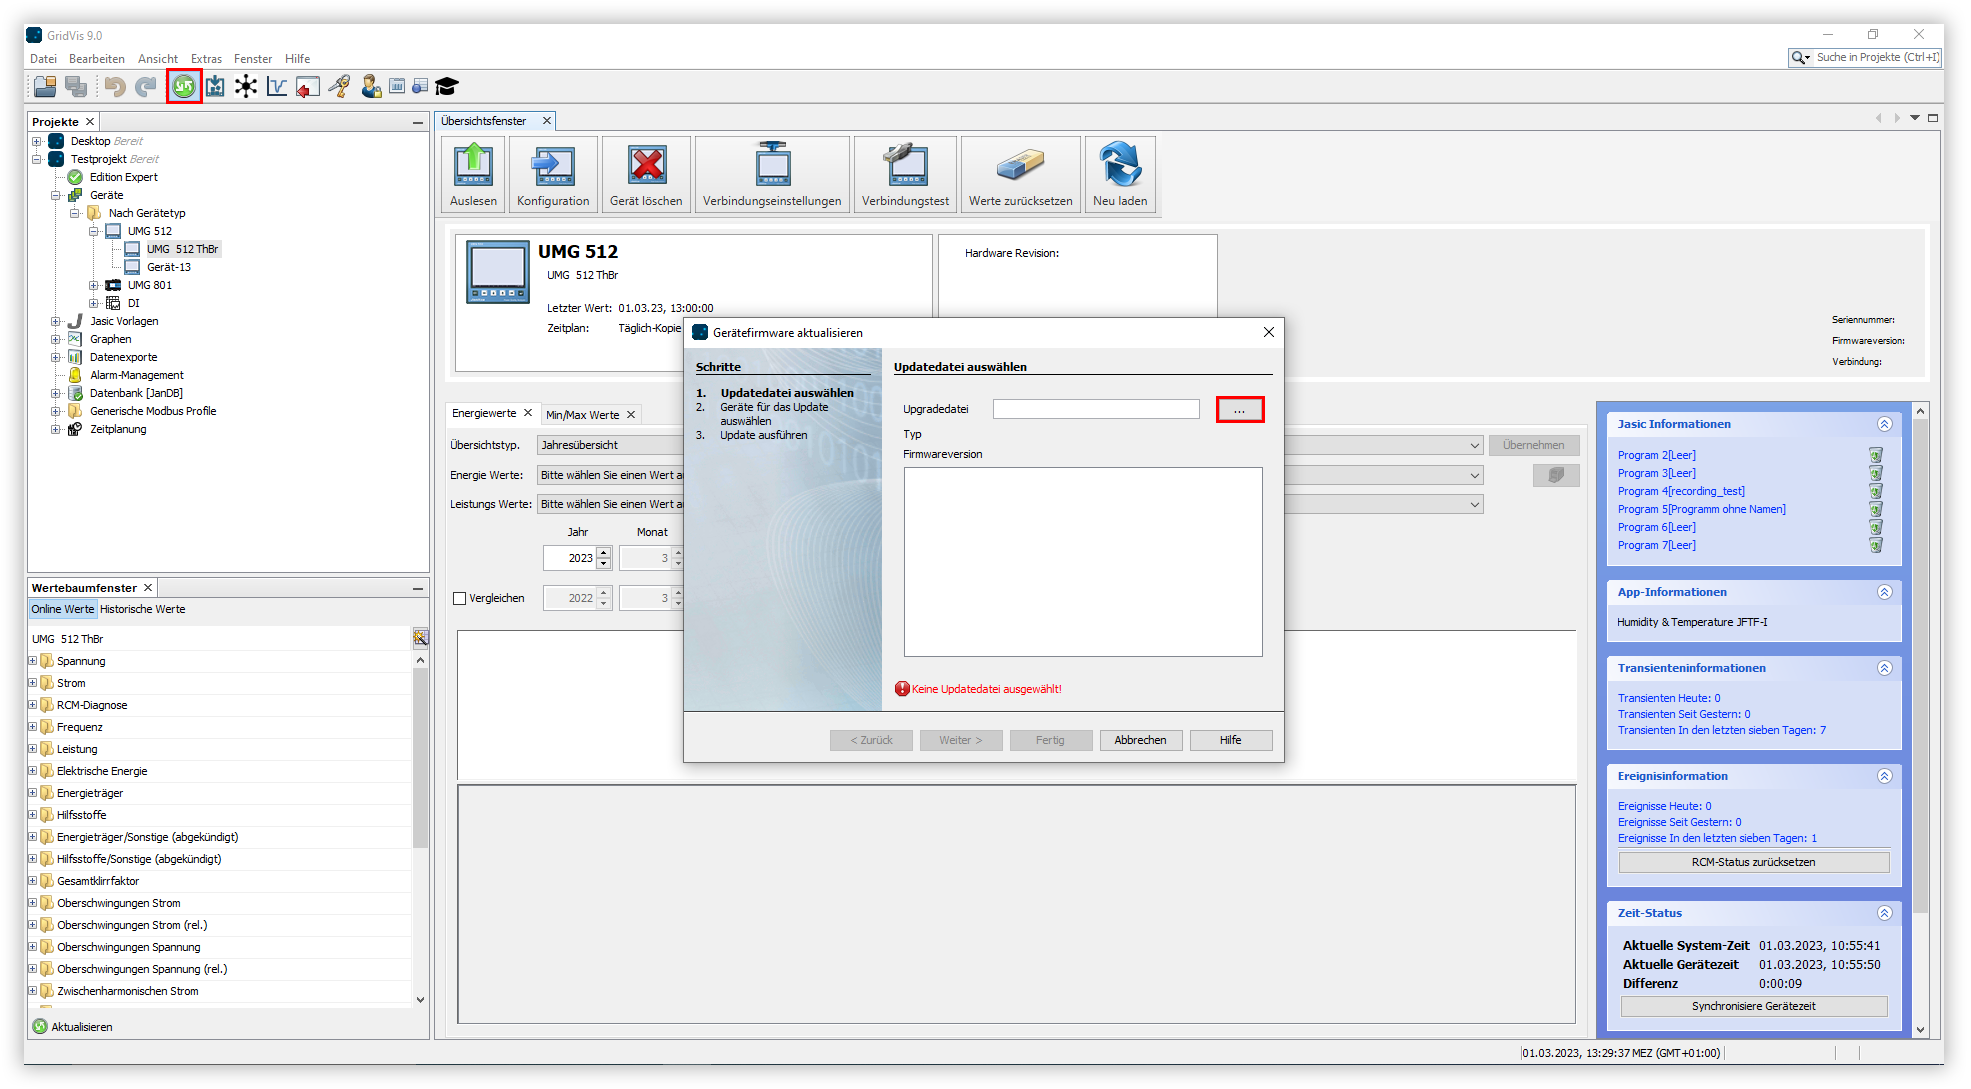Click the Auslesen device button
This screenshot has width=1971, height=1089.
[x=473, y=175]
